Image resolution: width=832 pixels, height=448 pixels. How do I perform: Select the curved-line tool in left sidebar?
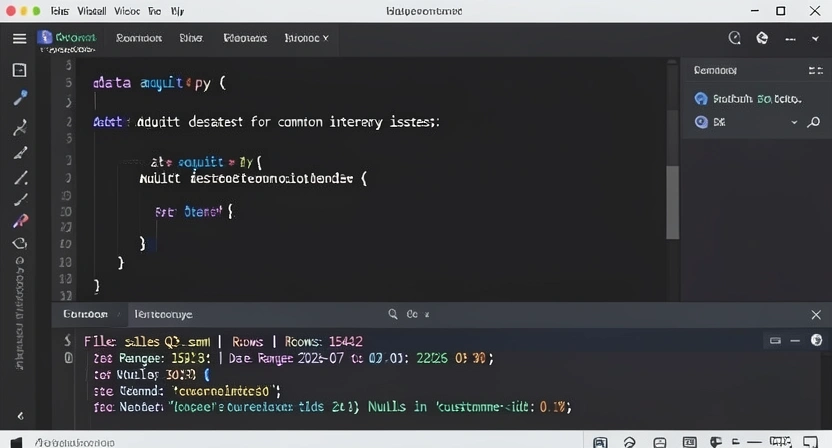coord(20,127)
